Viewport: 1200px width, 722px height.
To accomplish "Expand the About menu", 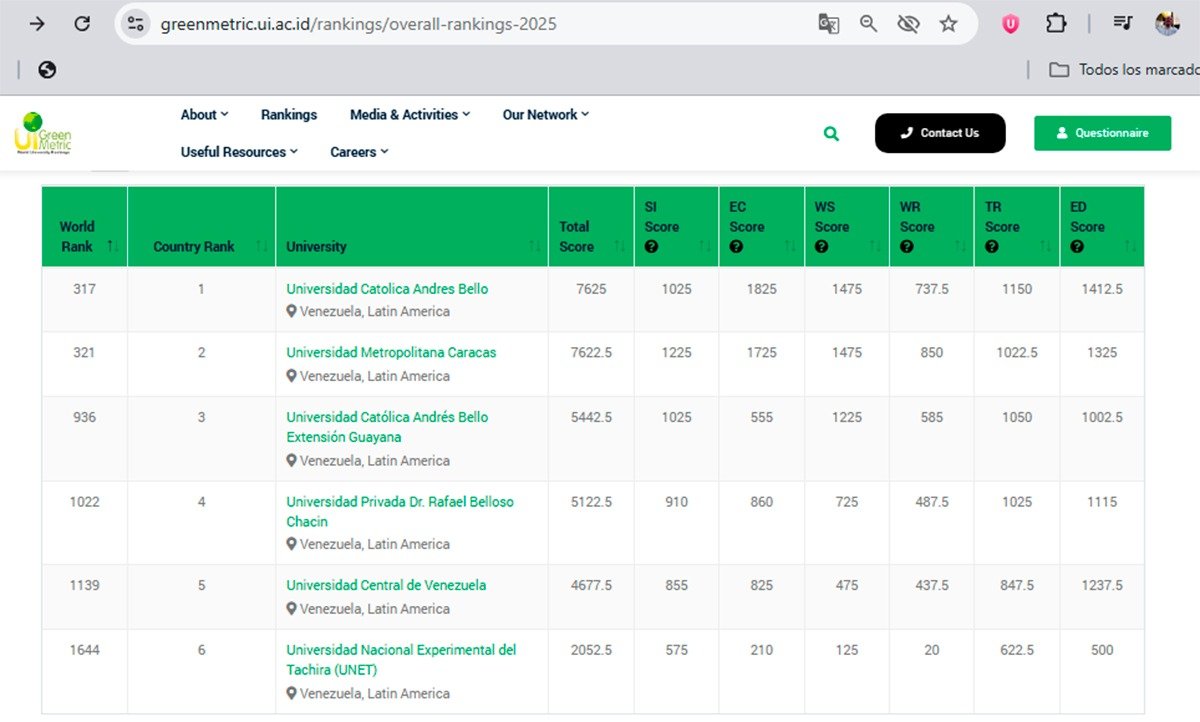I will (204, 114).
